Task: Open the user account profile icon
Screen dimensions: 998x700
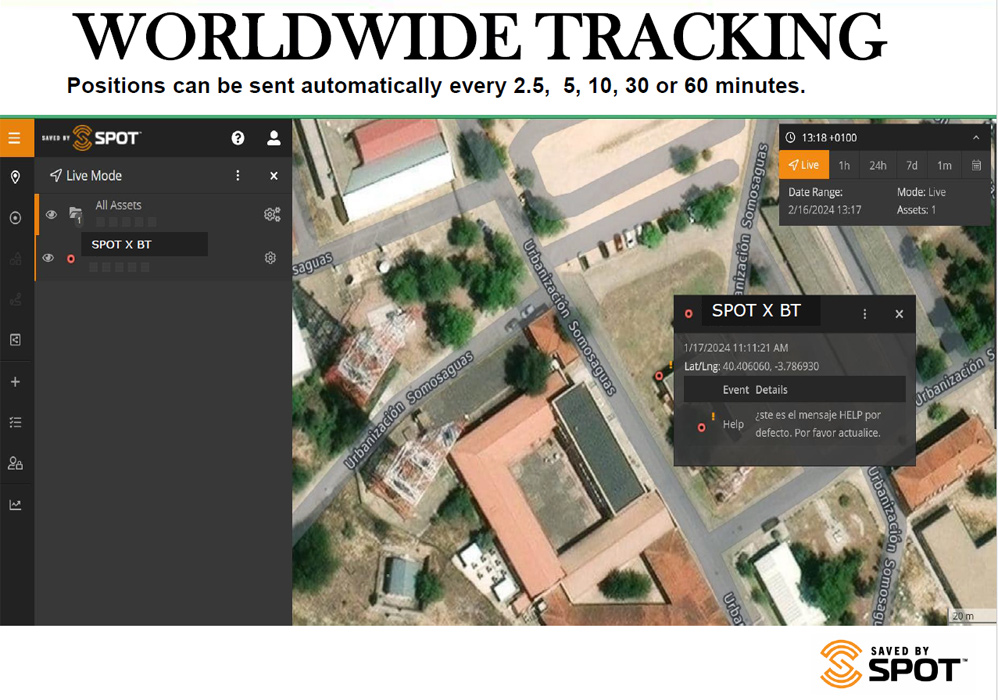Action: pos(274,138)
